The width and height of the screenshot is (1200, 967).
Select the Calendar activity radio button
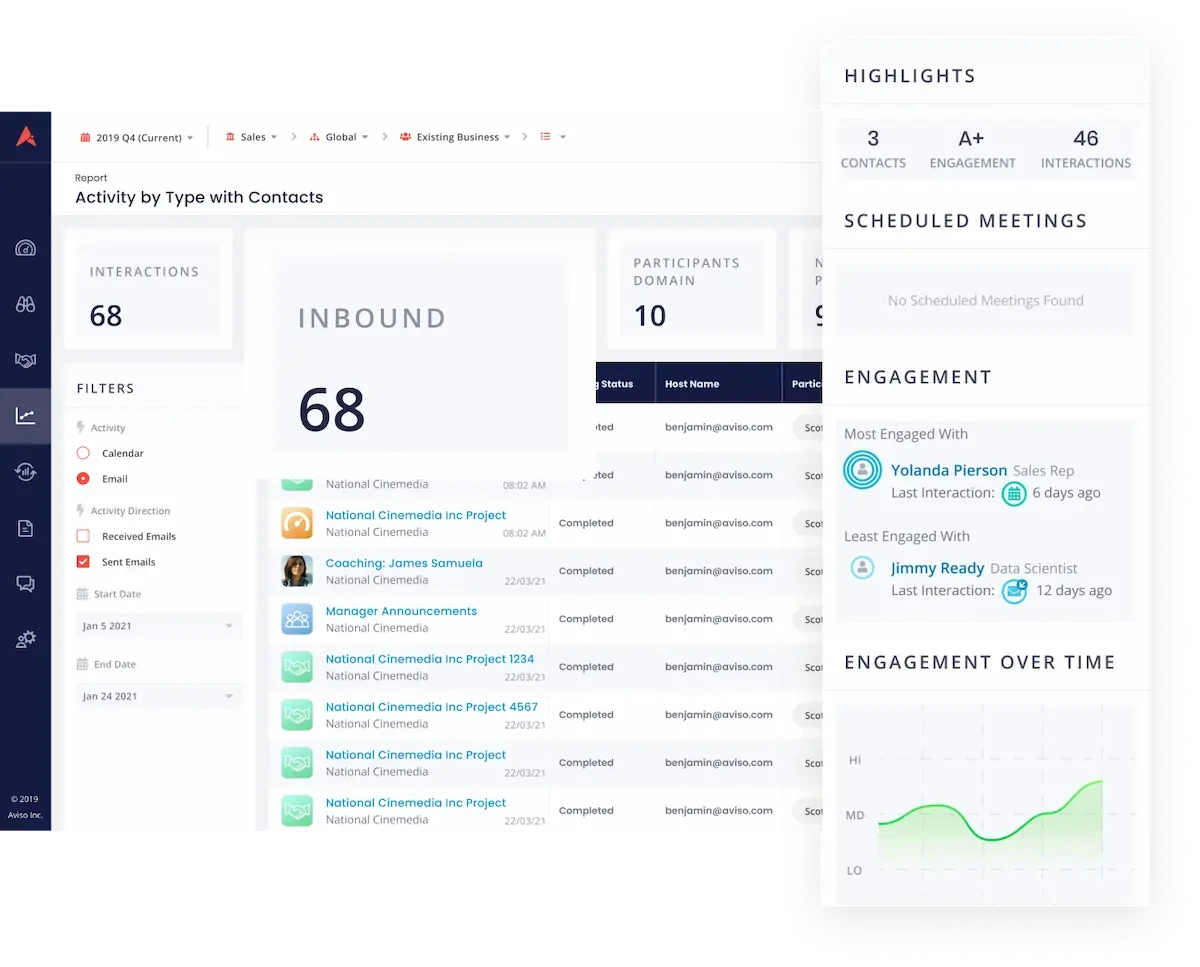(83, 453)
